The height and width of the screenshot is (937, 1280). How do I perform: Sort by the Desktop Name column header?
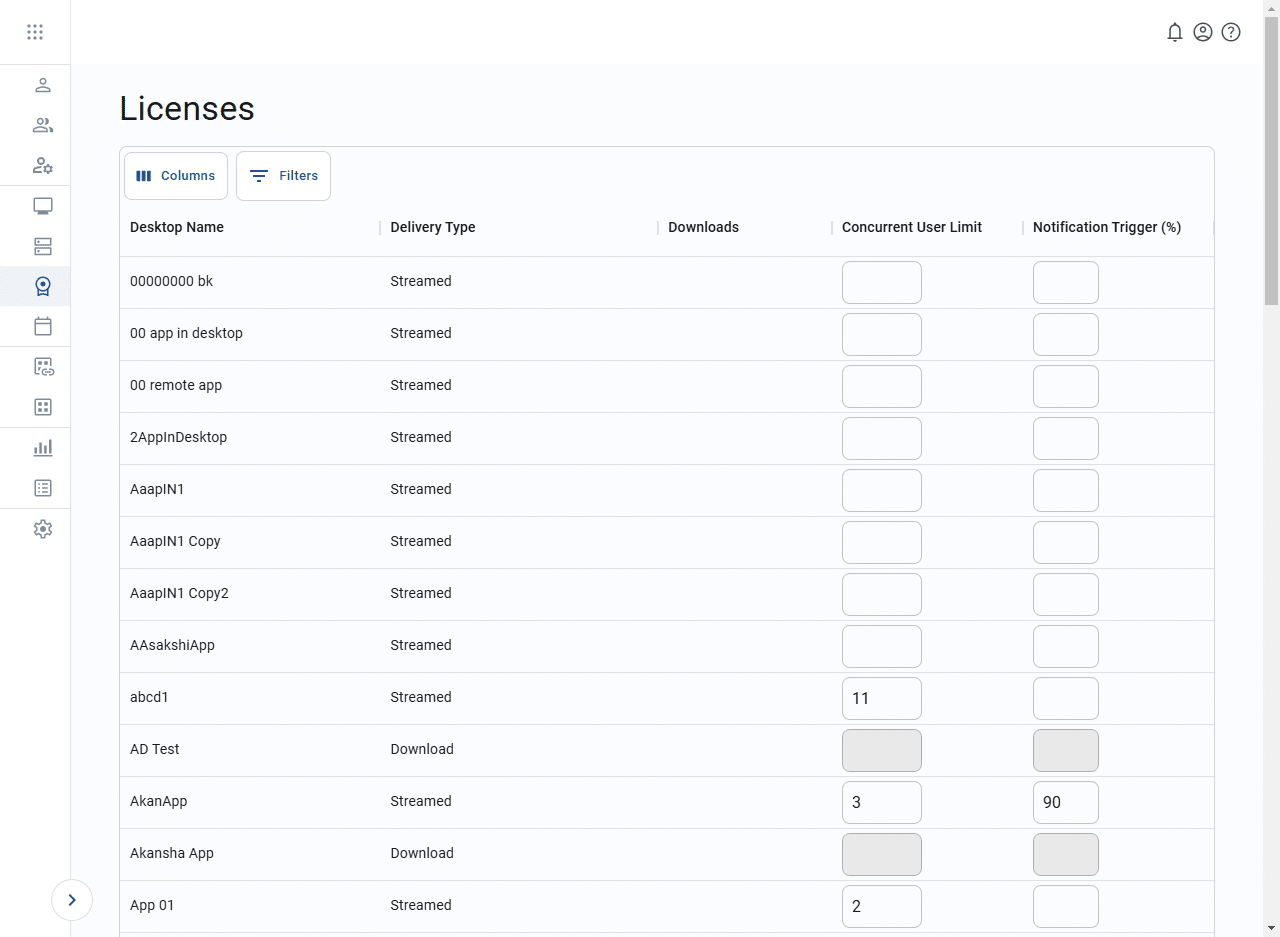[177, 227]
